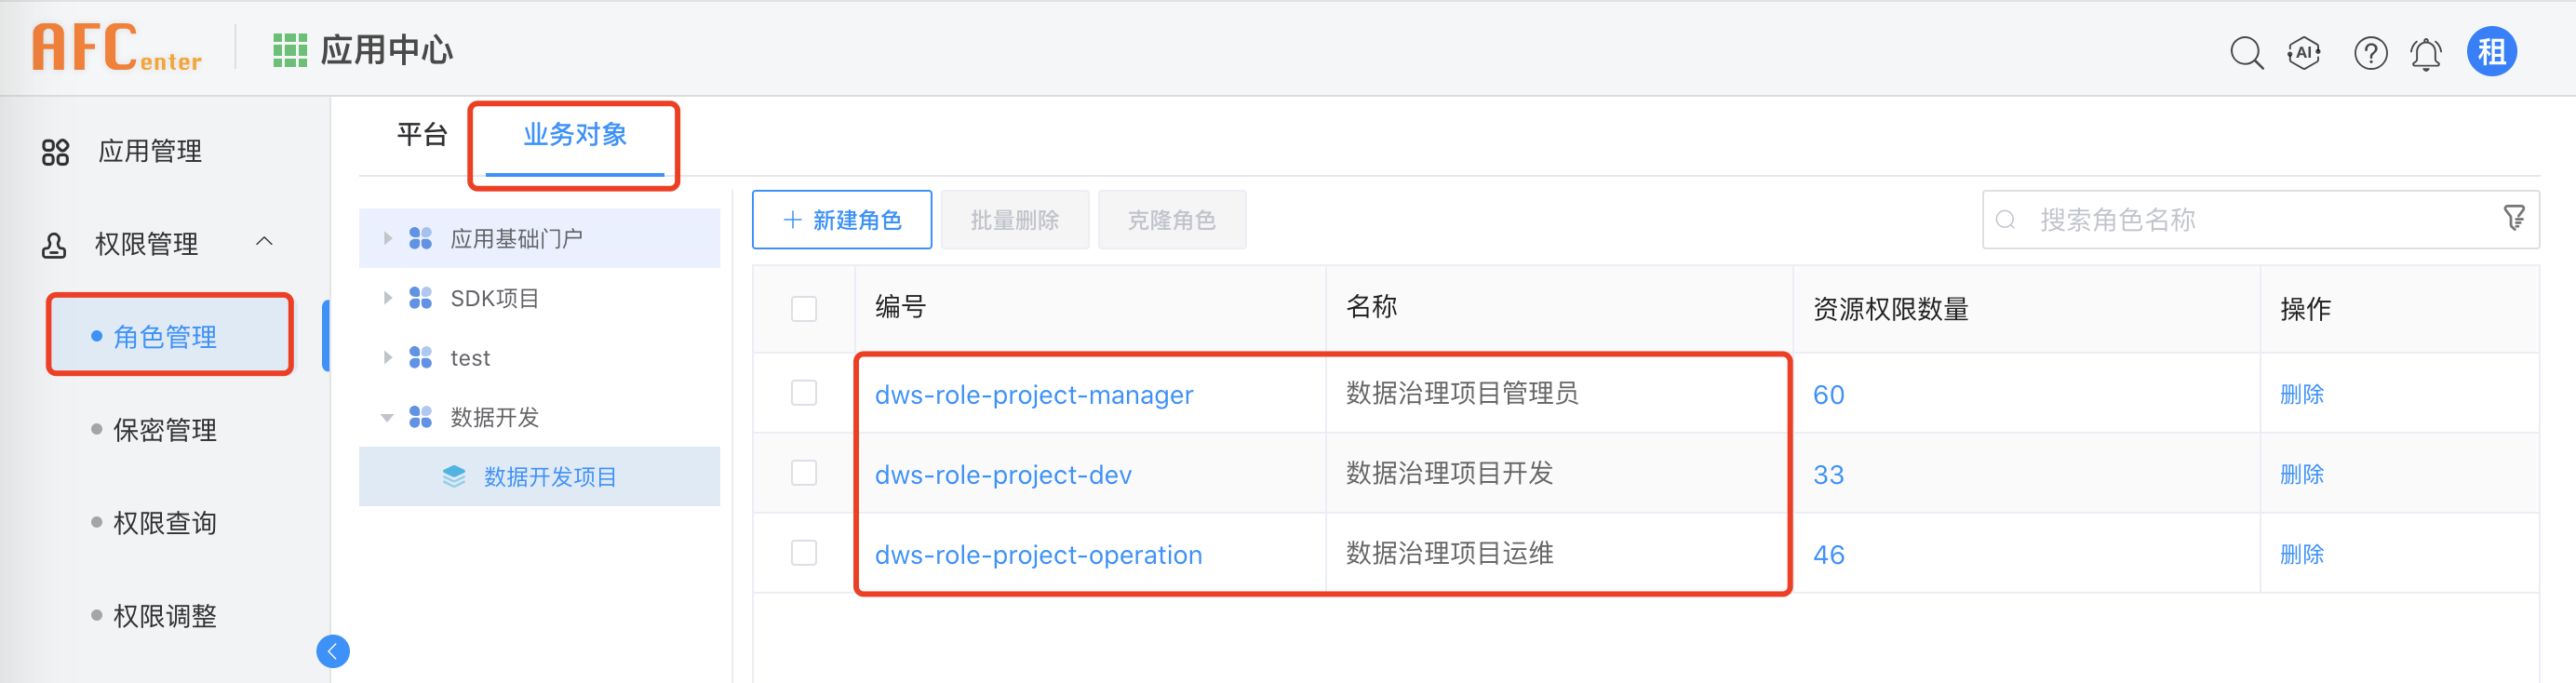Open the help question mark icon
Screen dimensions: 2576x683
click(2370, 52)
